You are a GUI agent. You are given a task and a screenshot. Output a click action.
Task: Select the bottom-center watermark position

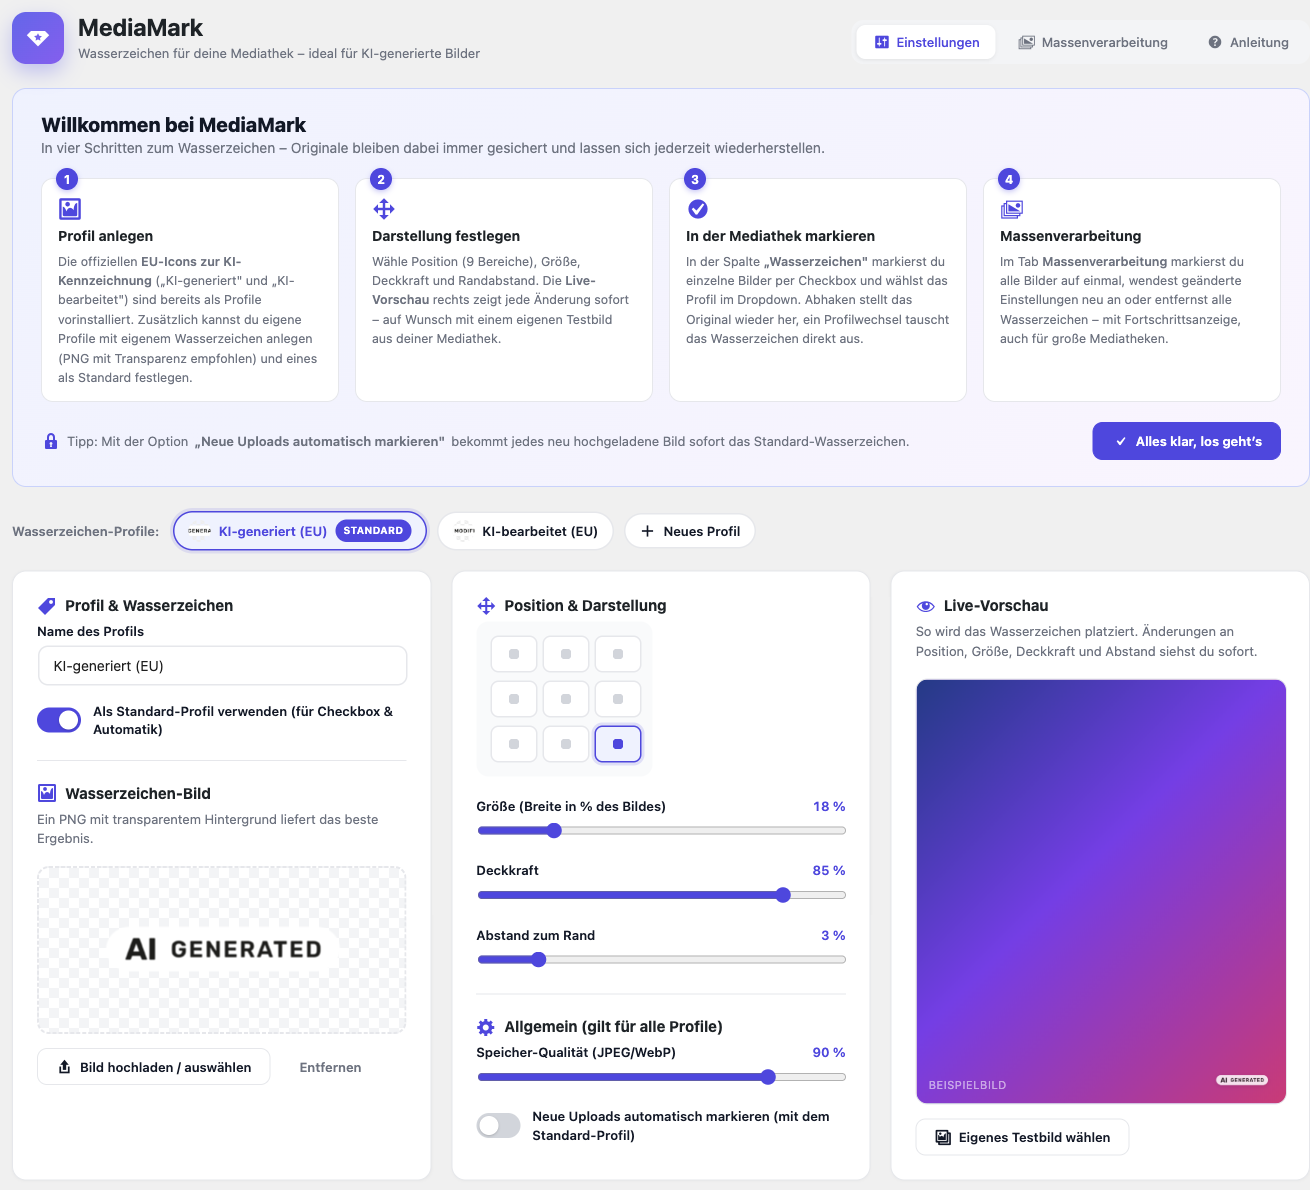[x=566, y=744]
